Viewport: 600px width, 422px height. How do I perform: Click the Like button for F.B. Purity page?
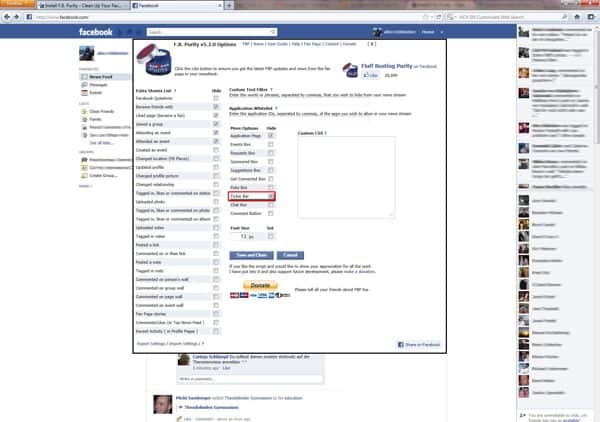pyautogui.click(x=370, y=75)
